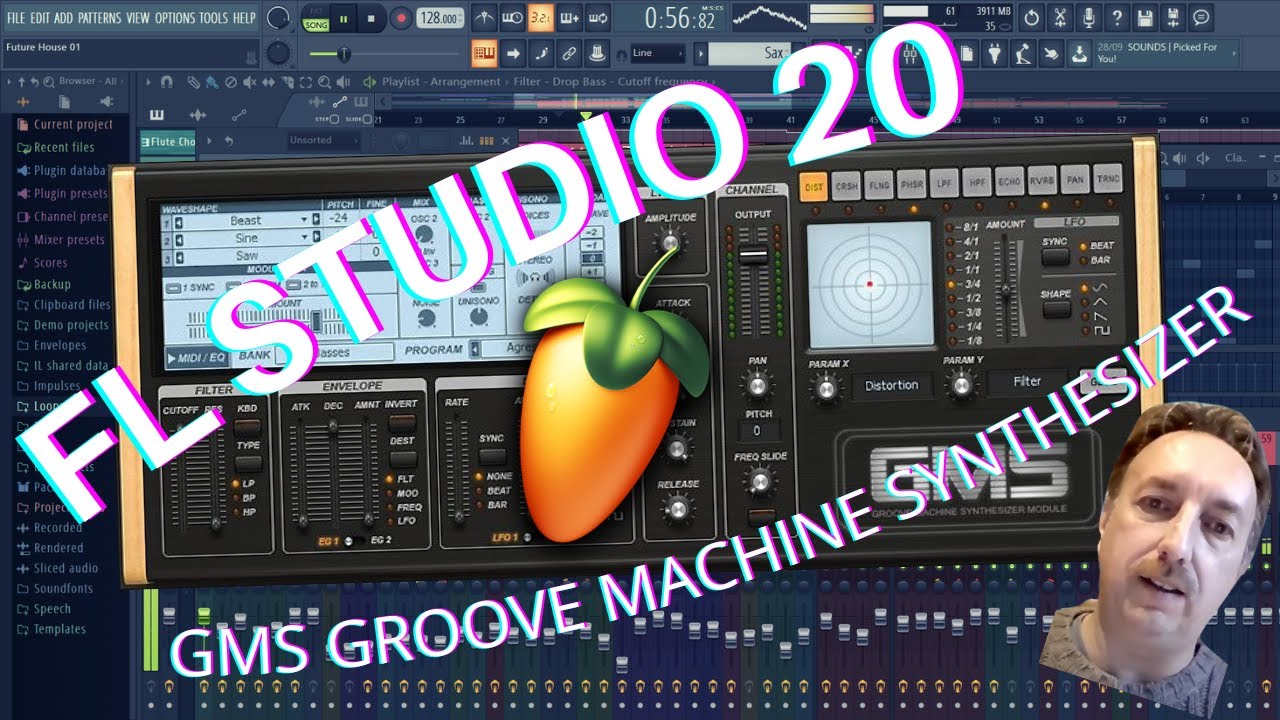Click the red dot on XY pad
Viewport: 1280px width, 720px height.
869,285
